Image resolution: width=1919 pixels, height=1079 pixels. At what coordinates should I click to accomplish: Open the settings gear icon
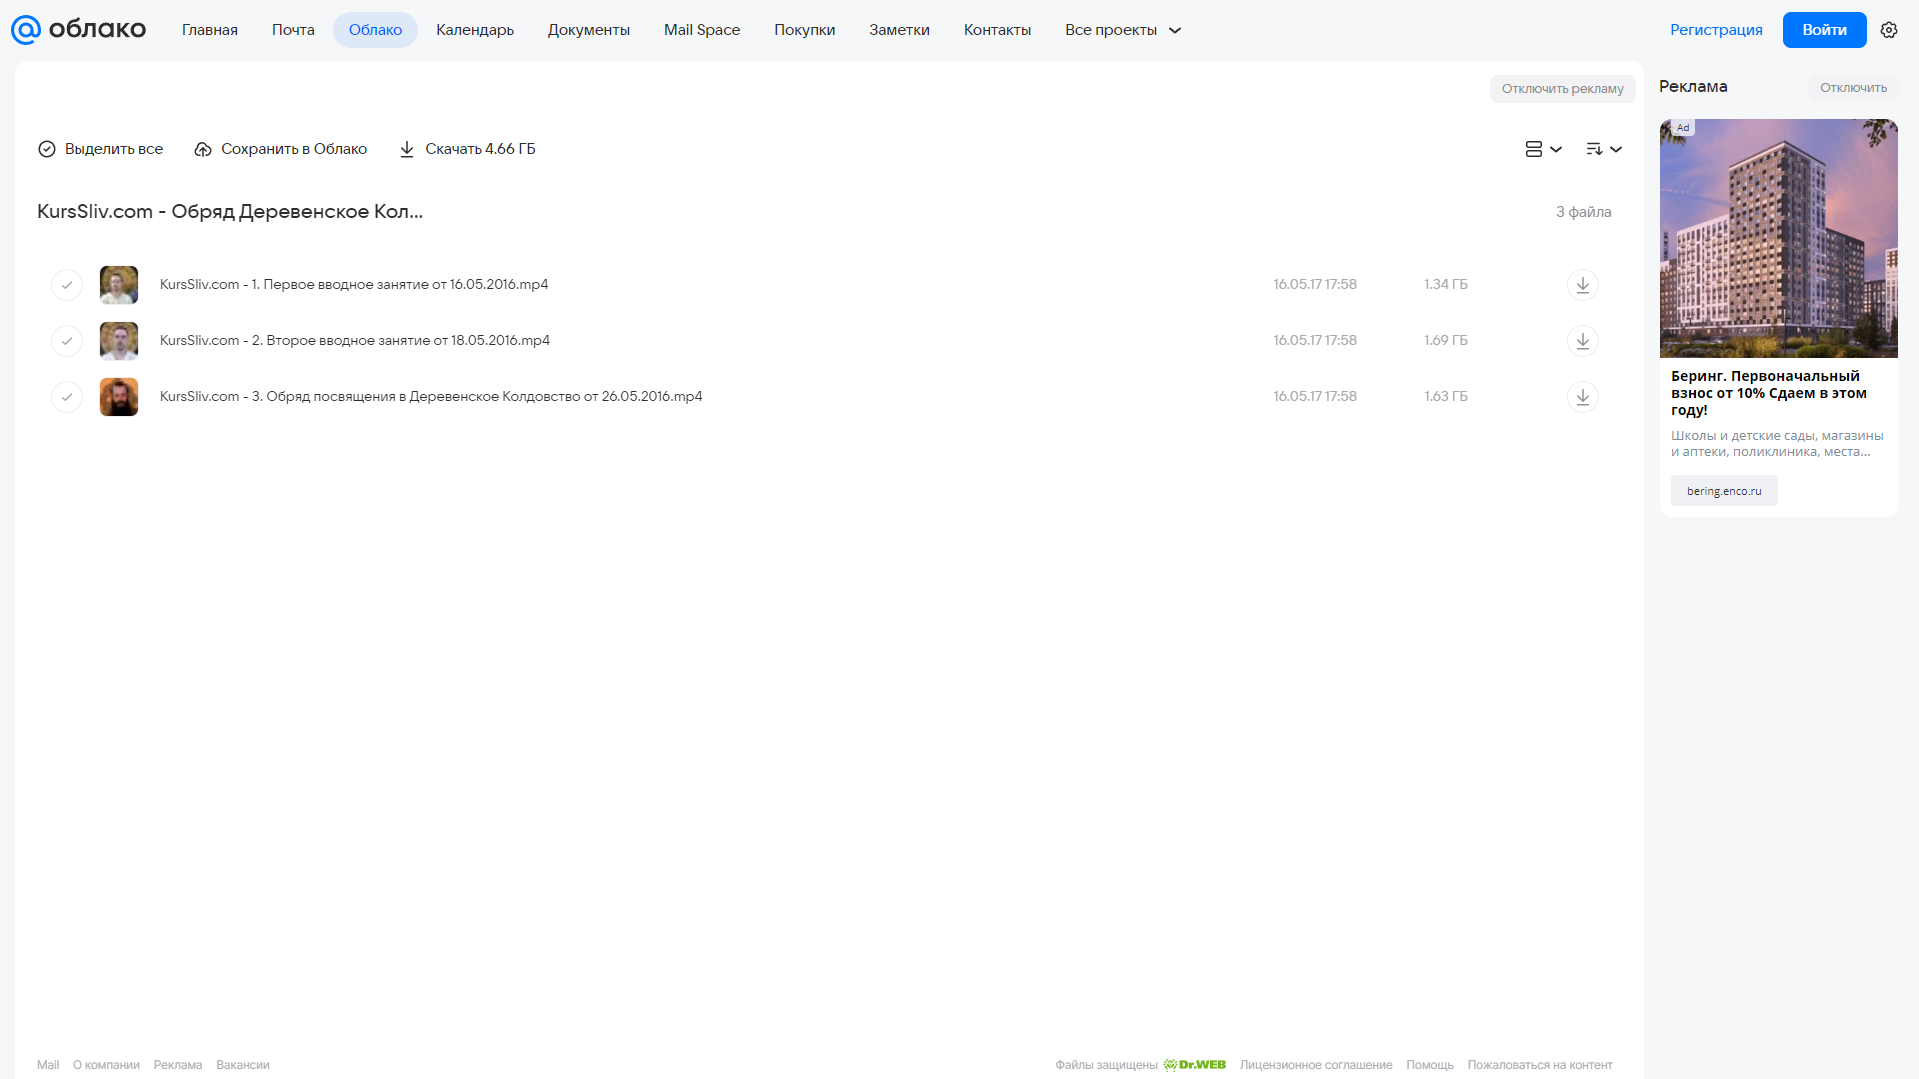(x=1889, y=30)
